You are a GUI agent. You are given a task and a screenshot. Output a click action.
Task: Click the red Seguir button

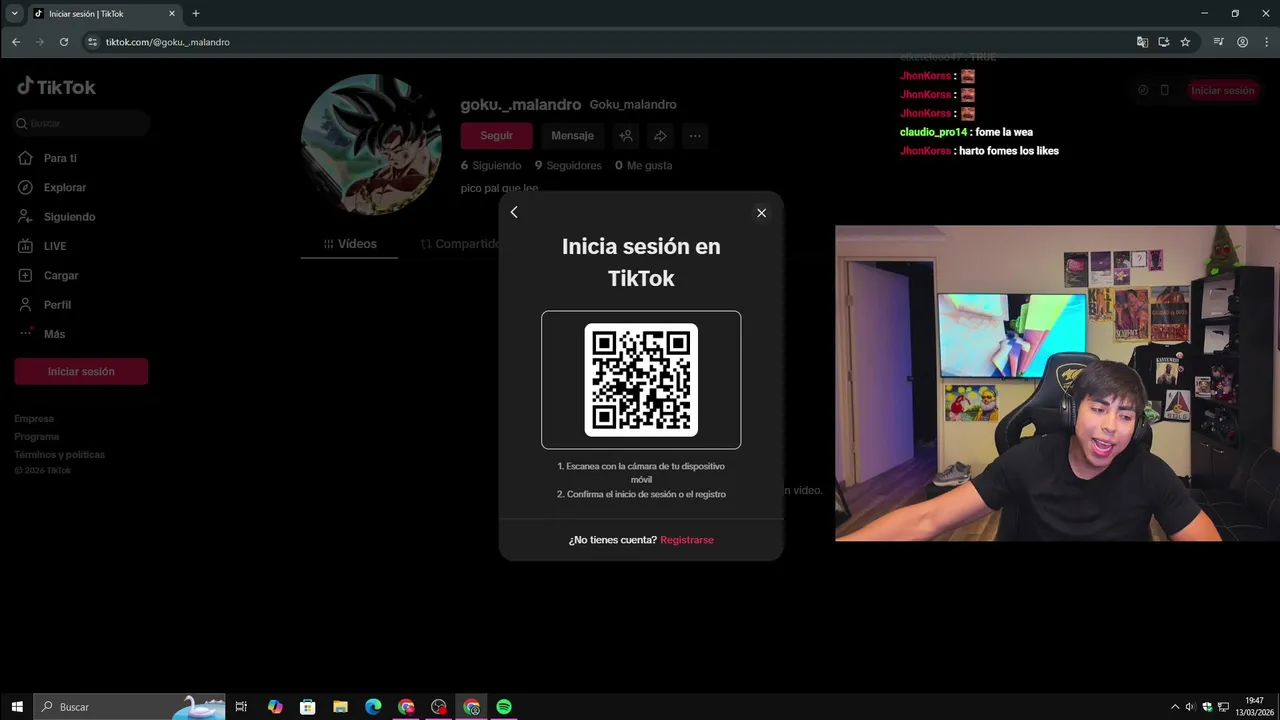(x=496, y=136)
